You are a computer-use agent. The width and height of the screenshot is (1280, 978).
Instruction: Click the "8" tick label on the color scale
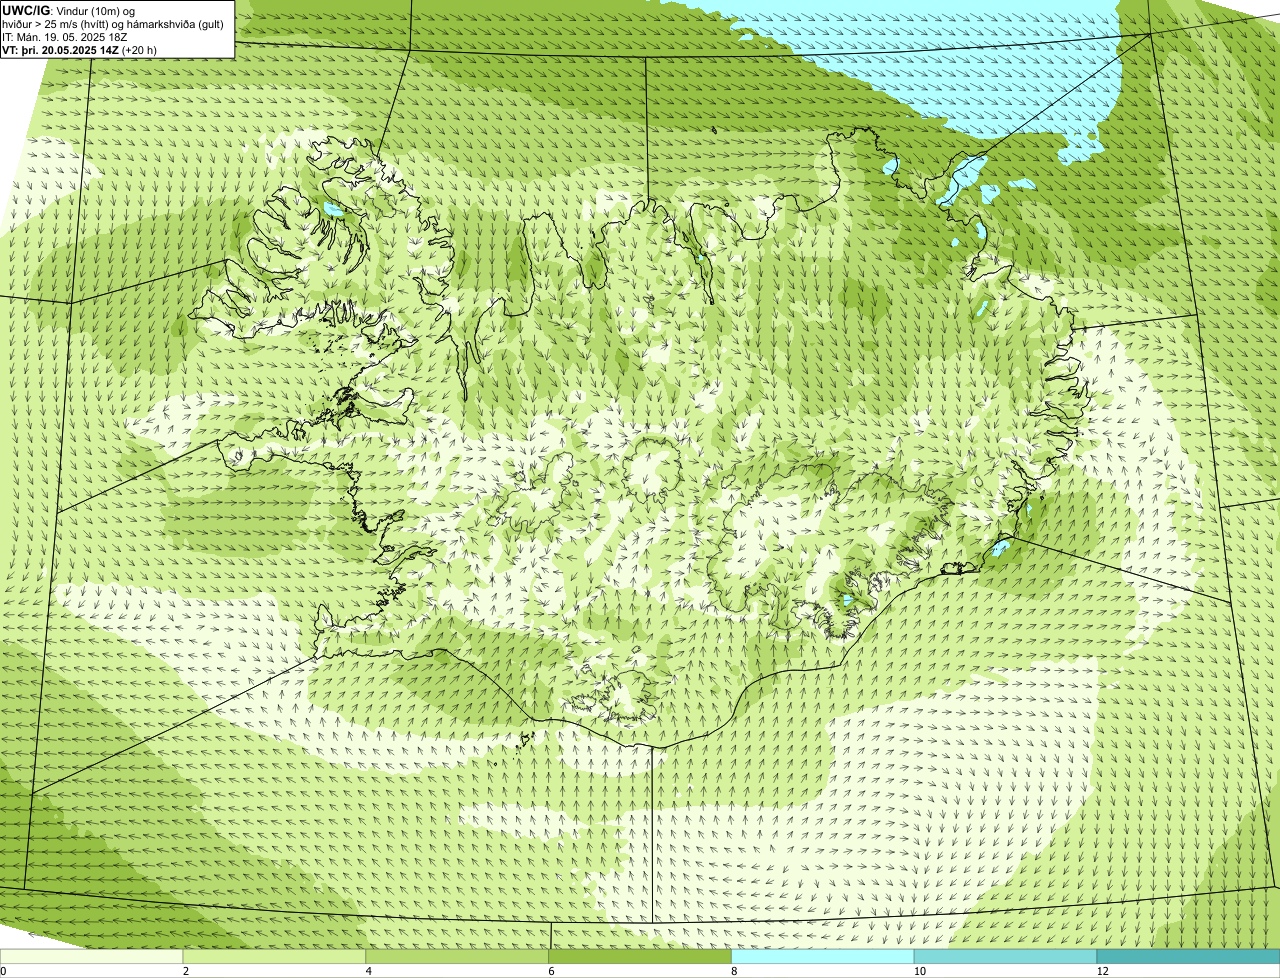coord(735,971)
